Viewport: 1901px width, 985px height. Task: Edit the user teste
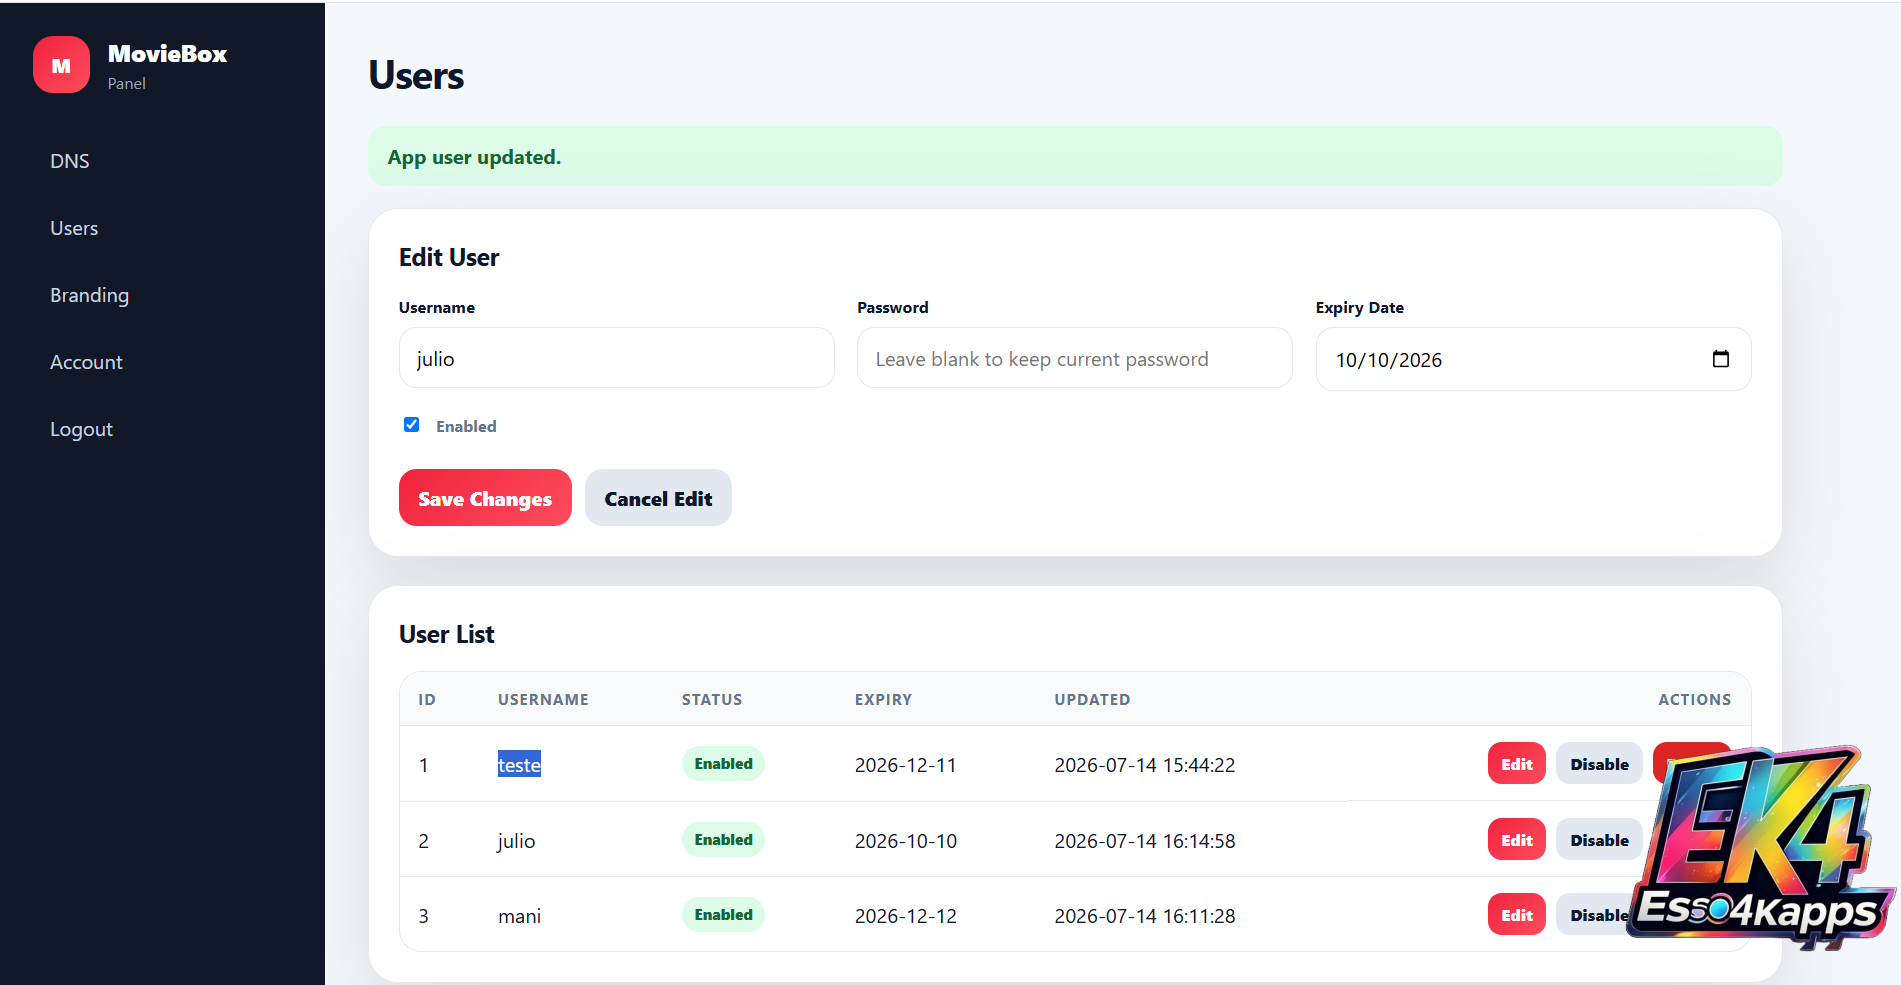[1516, 764]
